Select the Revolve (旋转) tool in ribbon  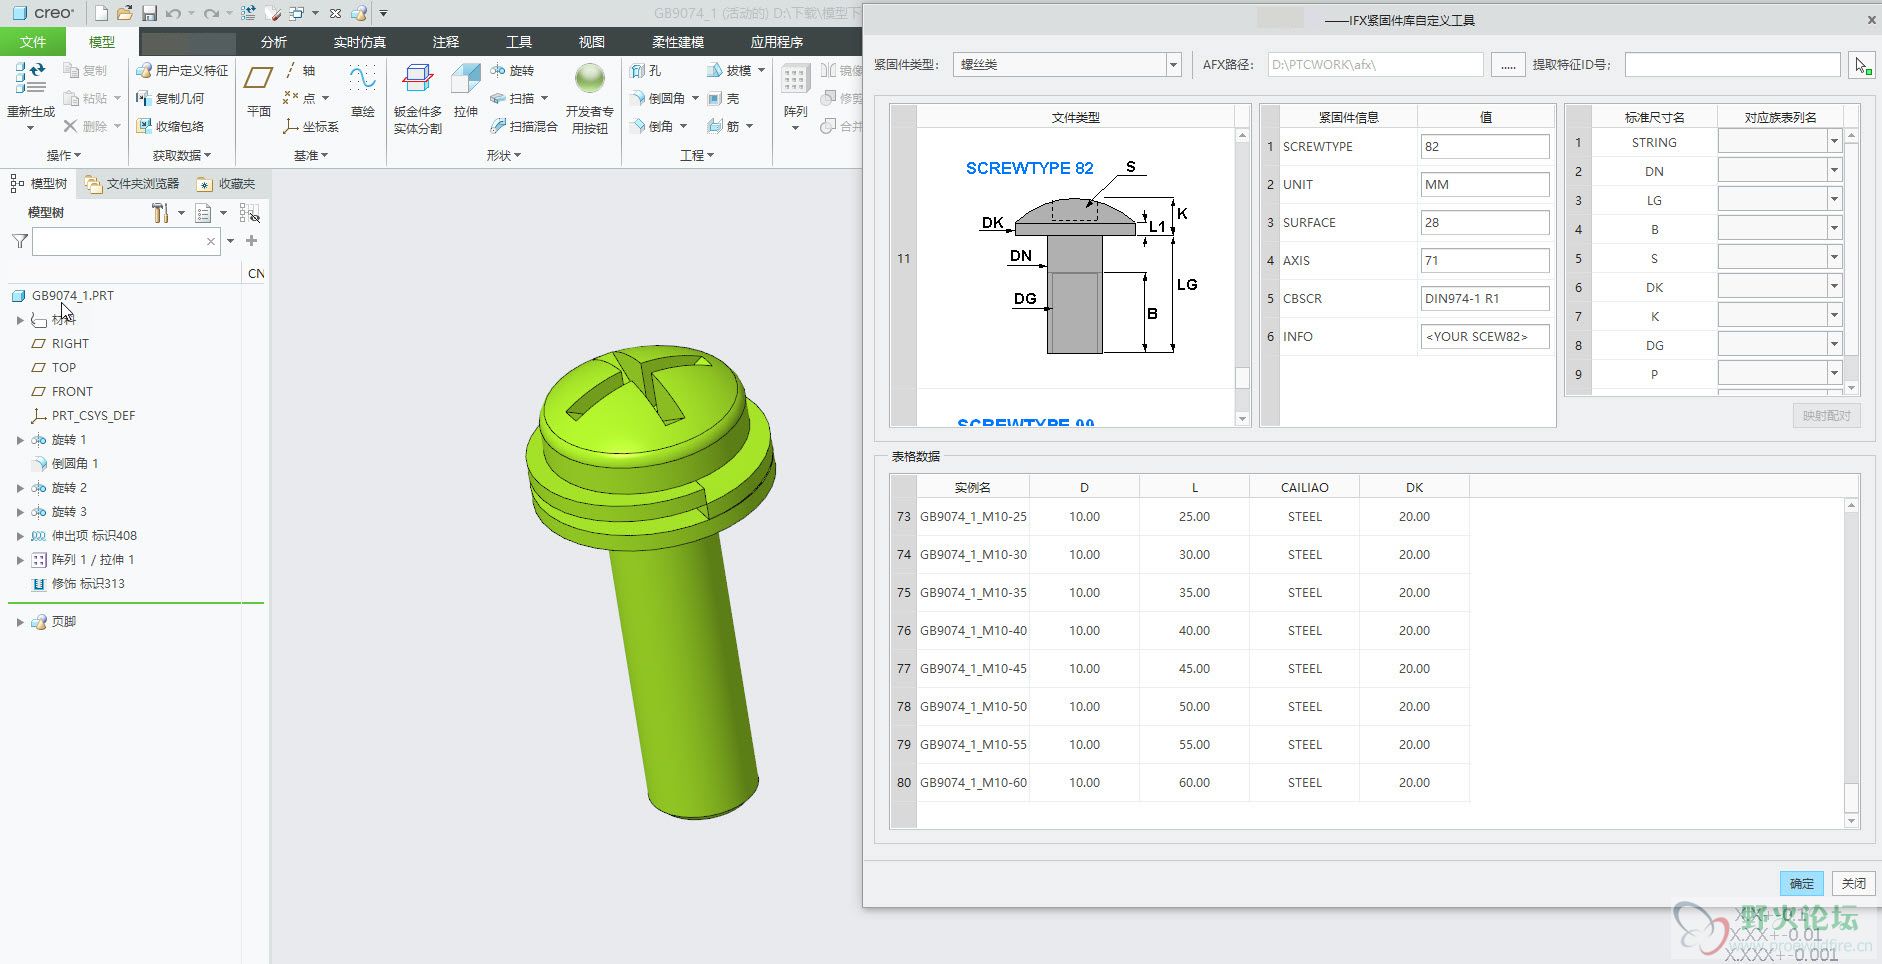click(x=512, y=70)
